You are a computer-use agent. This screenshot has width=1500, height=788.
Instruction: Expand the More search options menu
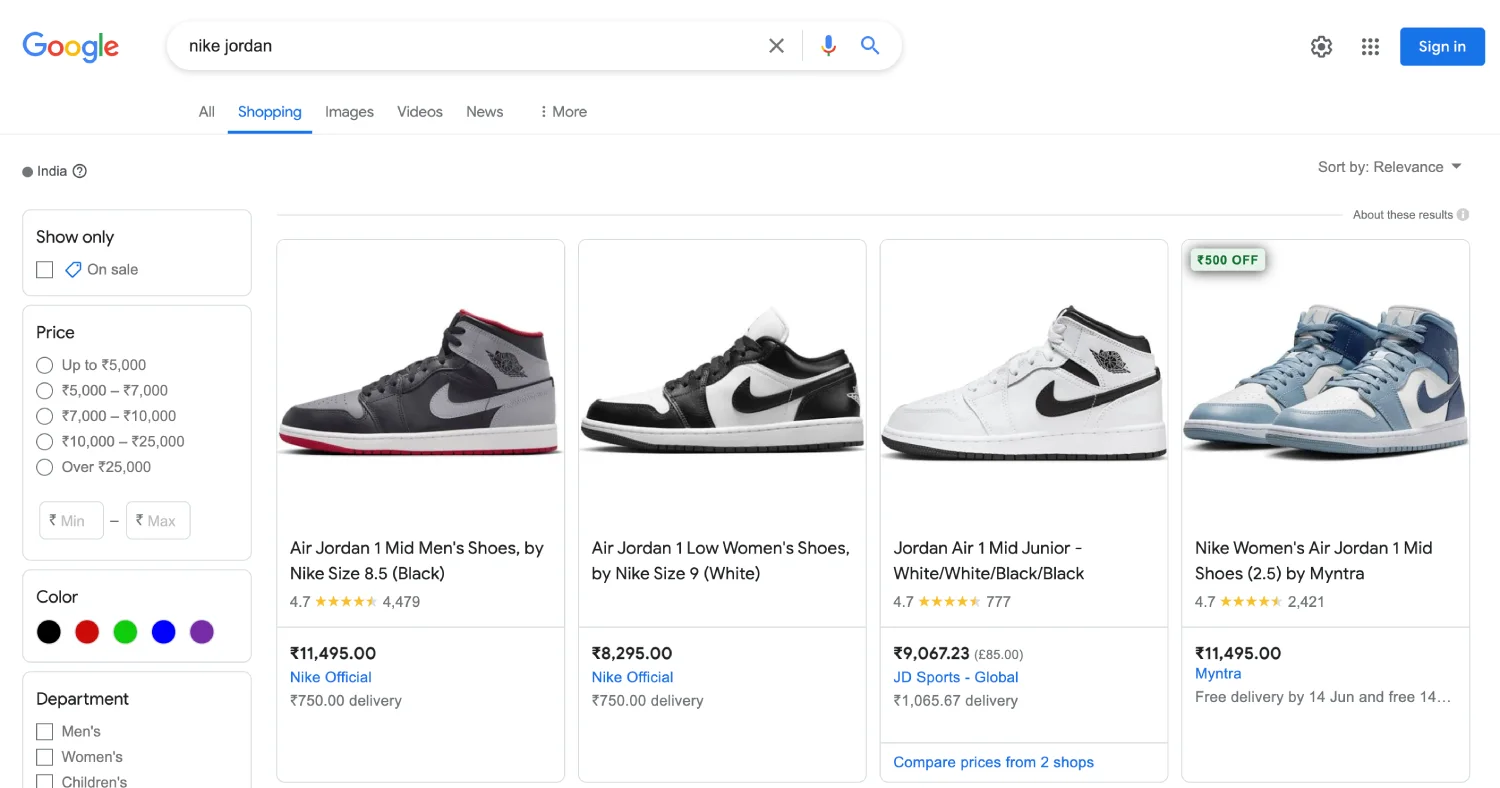pyautogui.click(x=562, y=112)
